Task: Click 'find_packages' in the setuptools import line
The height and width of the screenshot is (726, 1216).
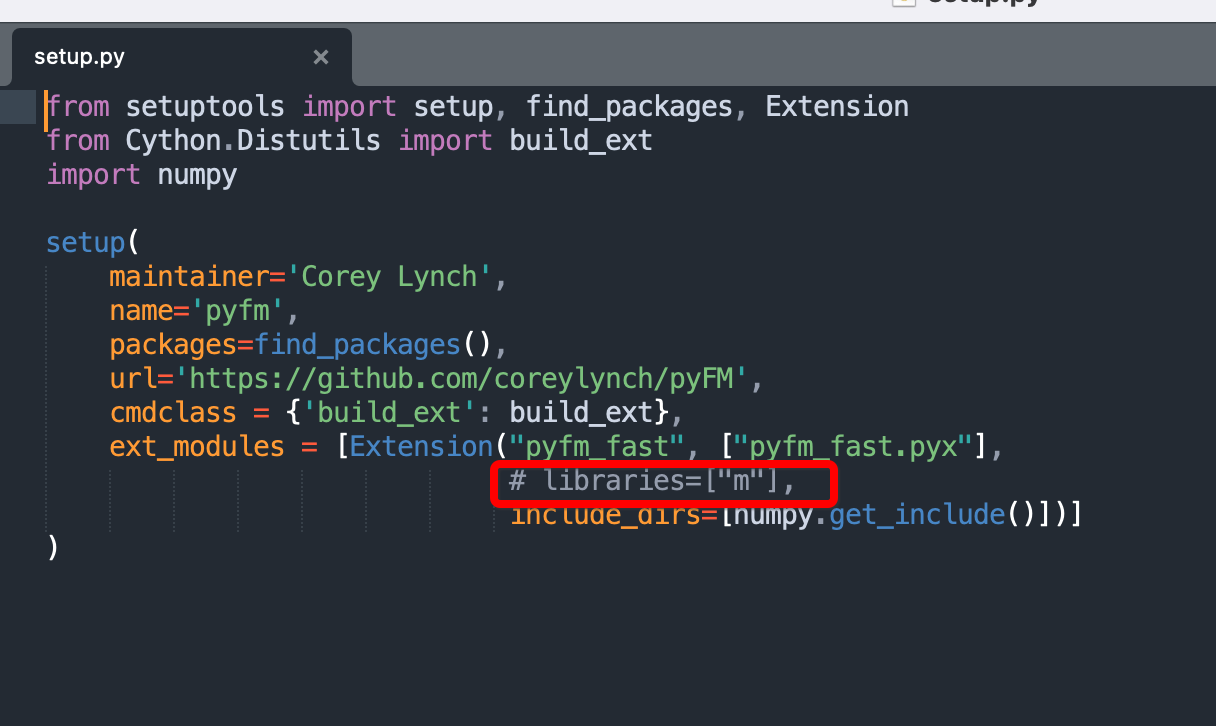Action: 629,107
